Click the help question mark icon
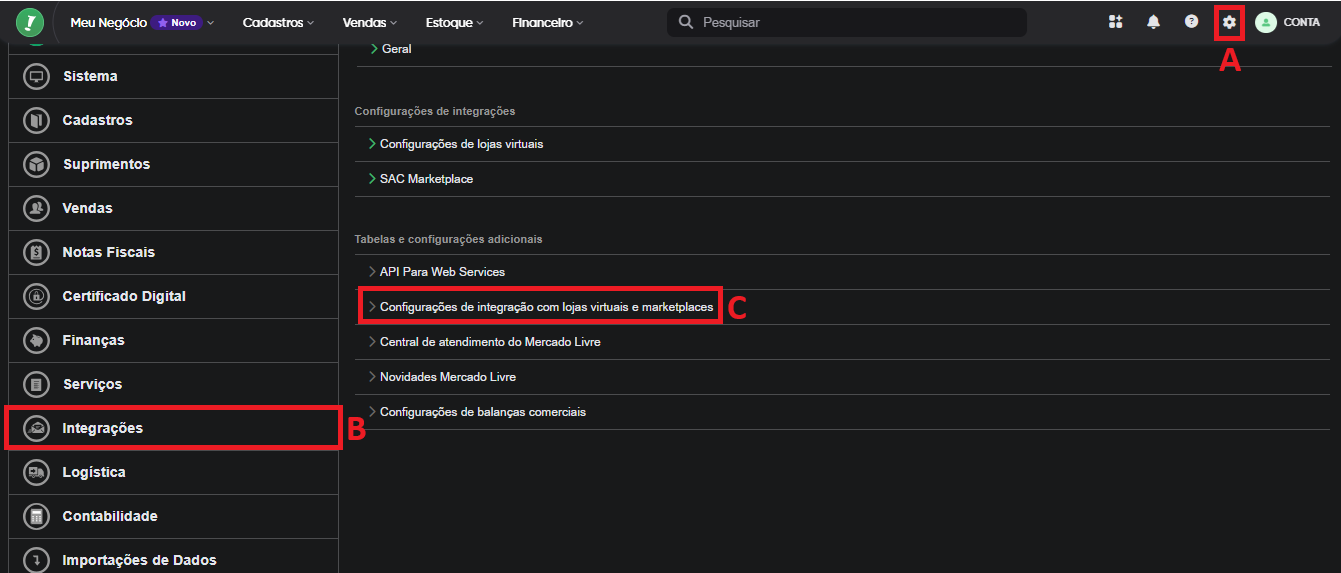Image resolution: width=1341 pixels, height=573 pixels. coord(1191,21)
